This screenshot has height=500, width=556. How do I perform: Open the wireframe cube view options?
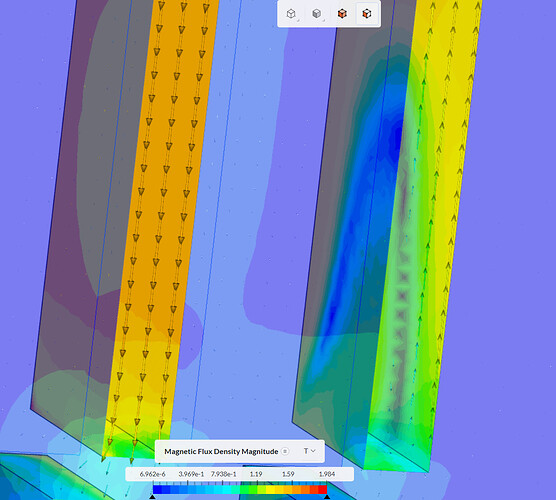291,14
